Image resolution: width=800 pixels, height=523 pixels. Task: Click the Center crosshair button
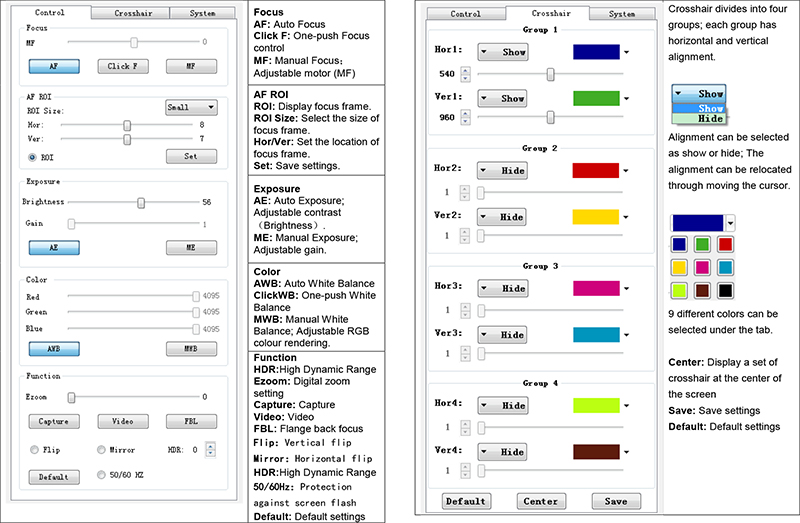click(541, 500)
